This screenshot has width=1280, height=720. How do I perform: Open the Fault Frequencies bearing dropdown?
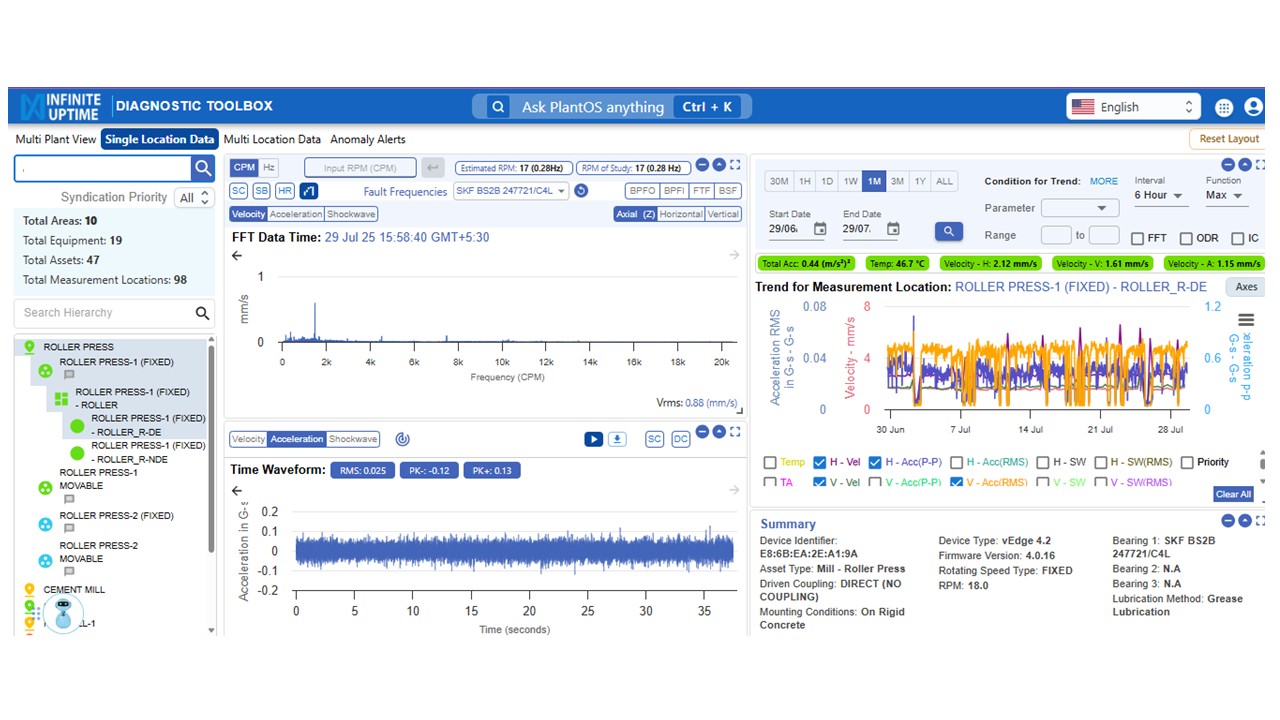pos(510,191)
